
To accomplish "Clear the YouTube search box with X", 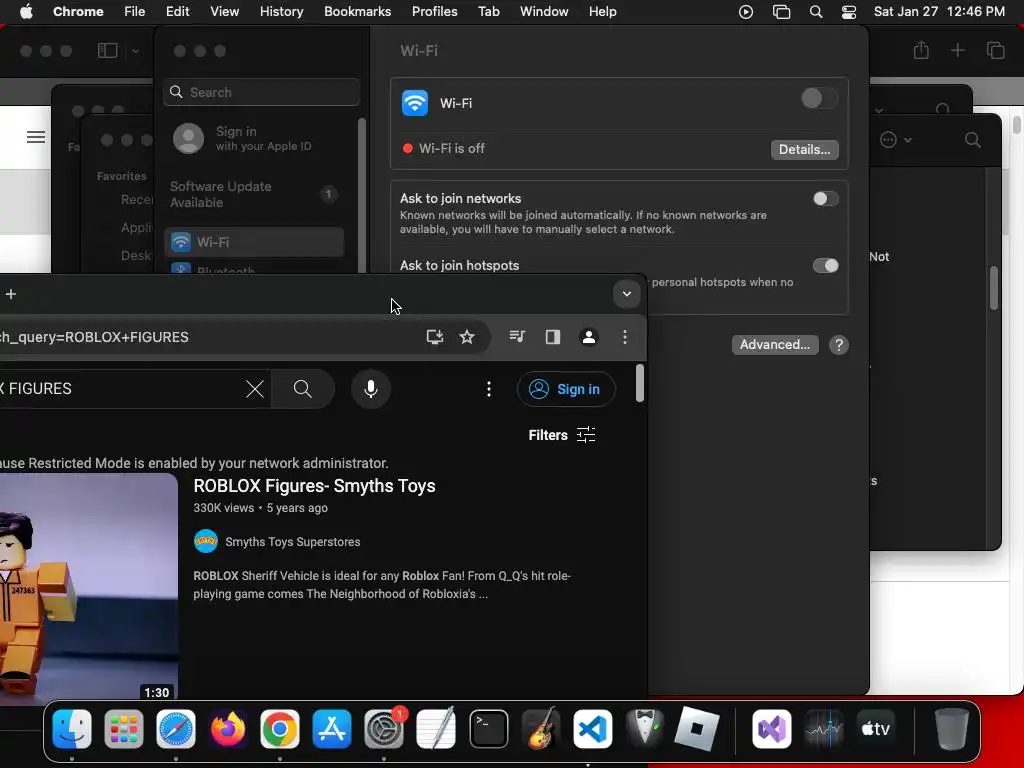I will coord(255,389).
